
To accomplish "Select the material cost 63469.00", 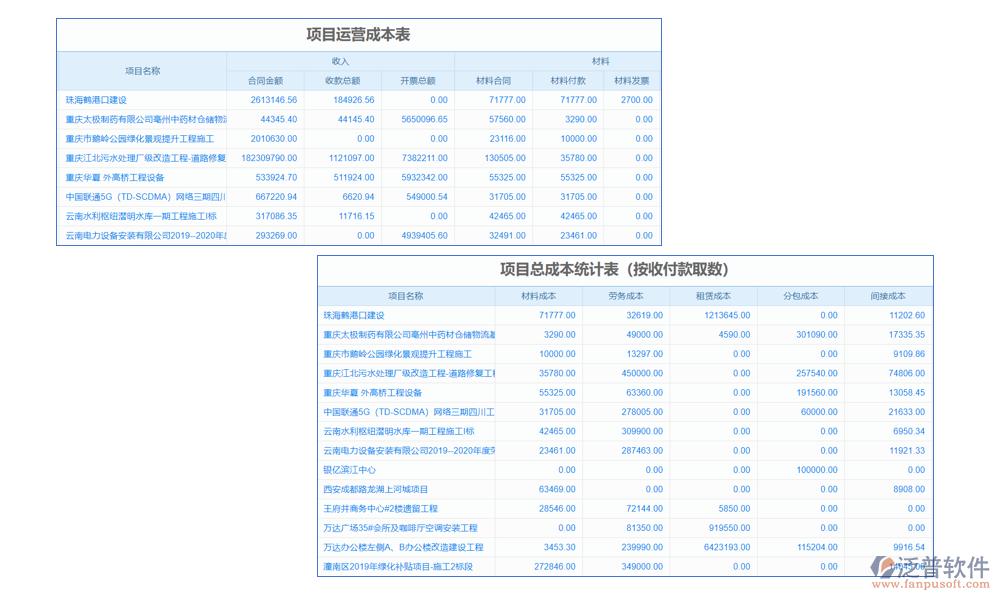I will point(557,489).
